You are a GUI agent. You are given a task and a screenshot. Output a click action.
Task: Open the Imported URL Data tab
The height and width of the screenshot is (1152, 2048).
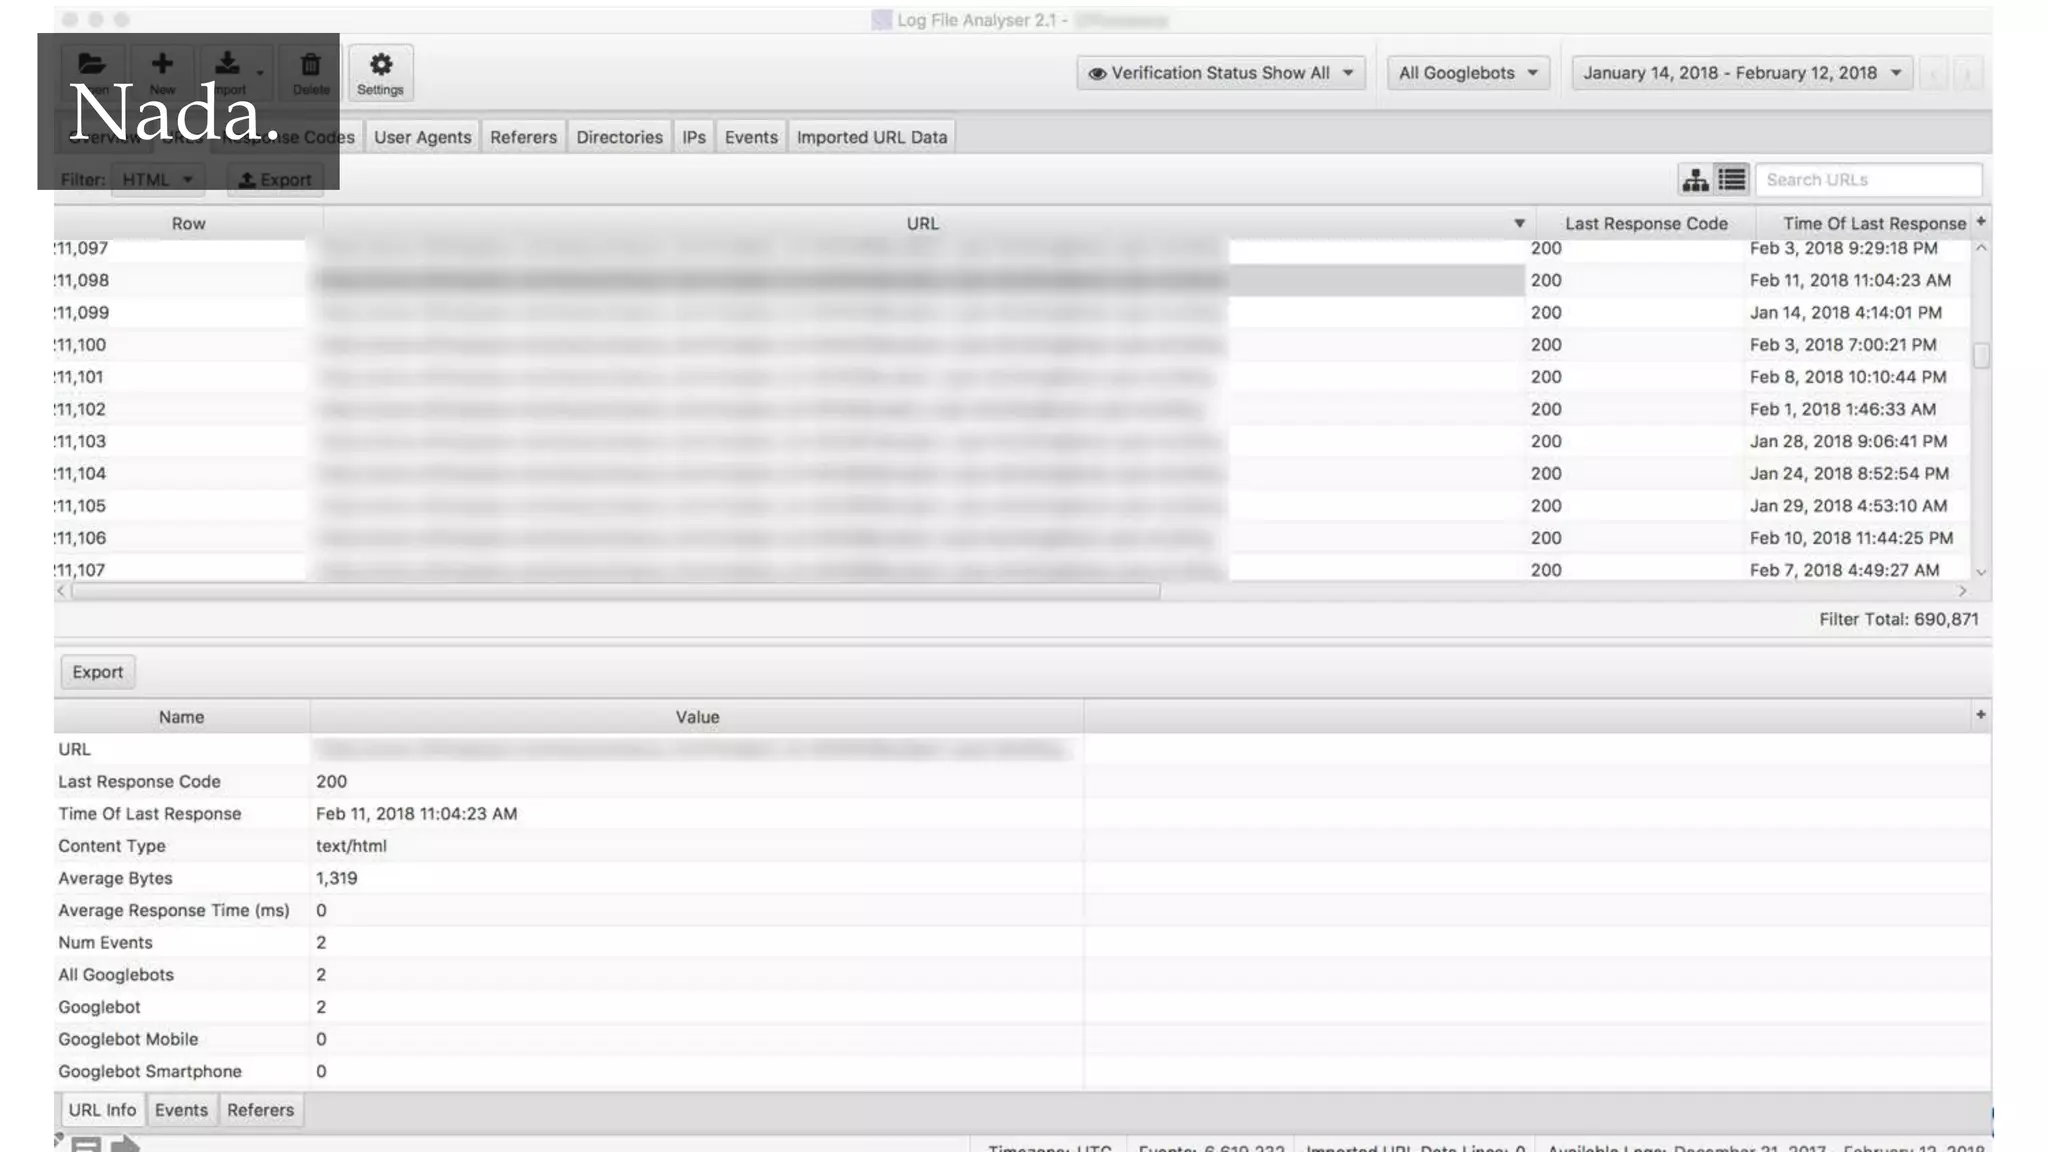coord(871,137)
